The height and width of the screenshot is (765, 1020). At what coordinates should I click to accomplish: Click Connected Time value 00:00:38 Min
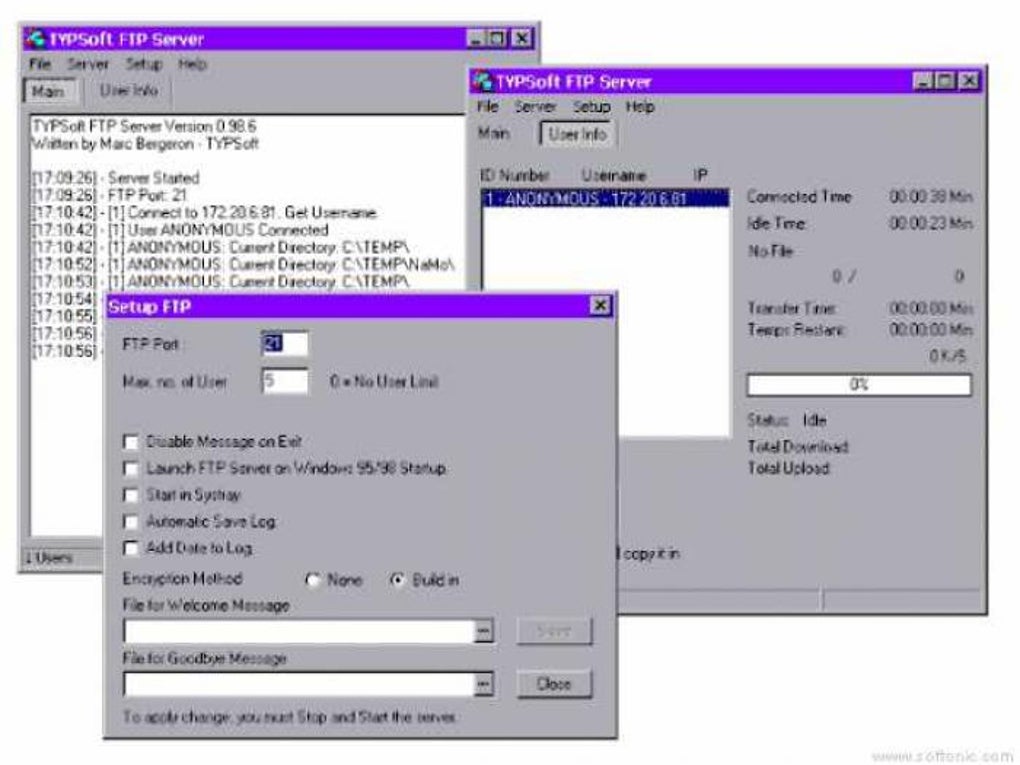[x=930, y=196]
